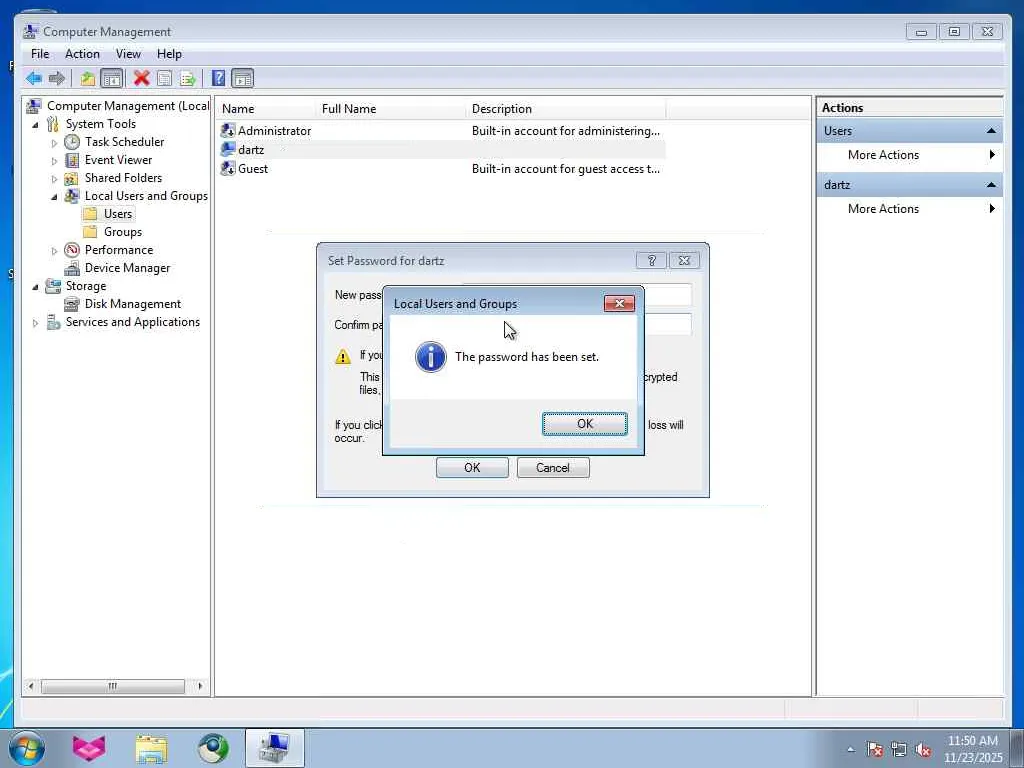This screenshot has height=768, width=1024.
Task: Select the Administrator account description text
Action: coord(566,131)
